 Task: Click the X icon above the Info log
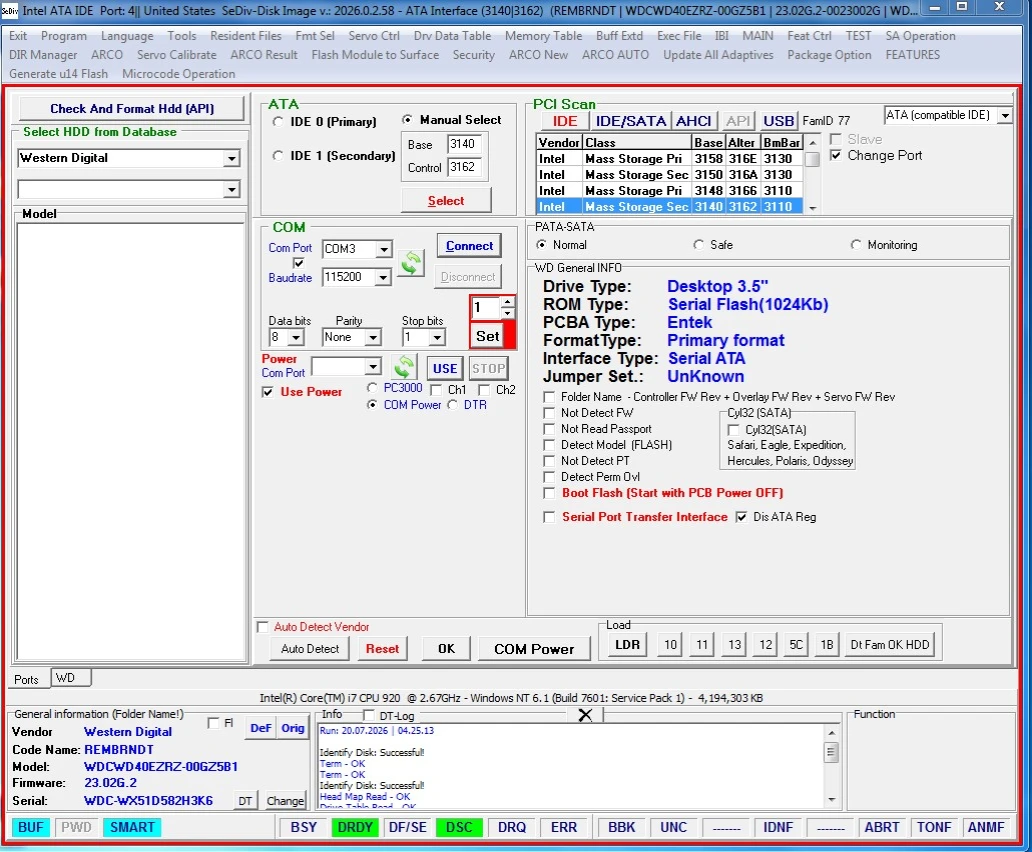click(585, 715)
